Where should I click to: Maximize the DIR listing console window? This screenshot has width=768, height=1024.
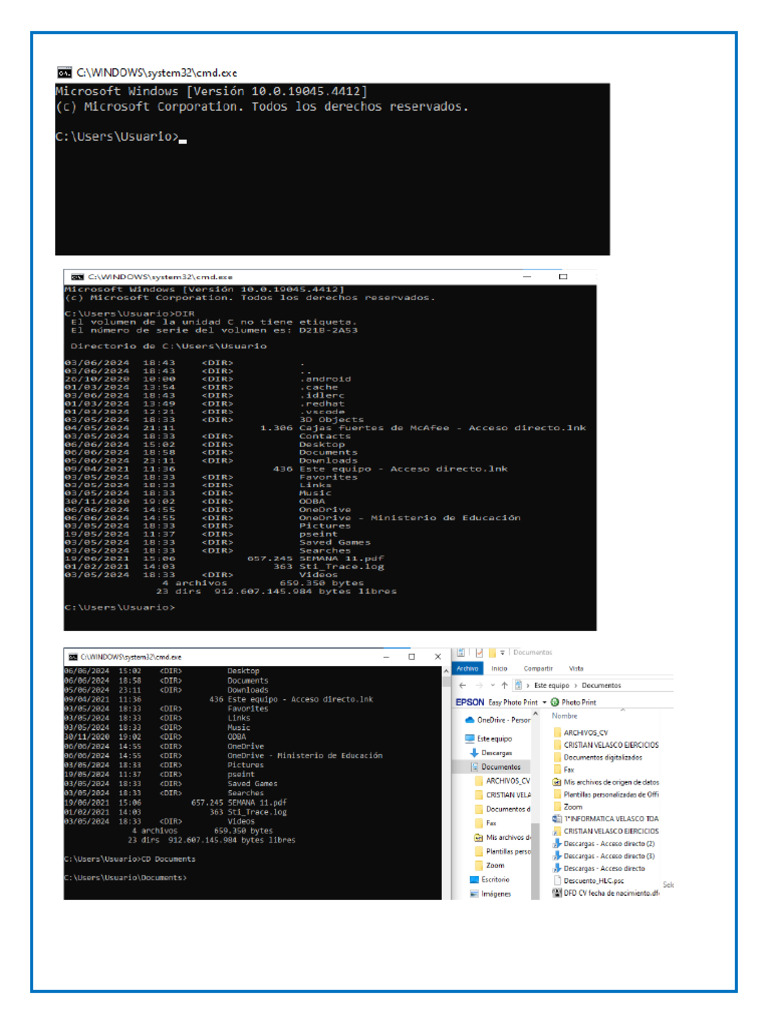pyautogui.click(x=562, y=277)
